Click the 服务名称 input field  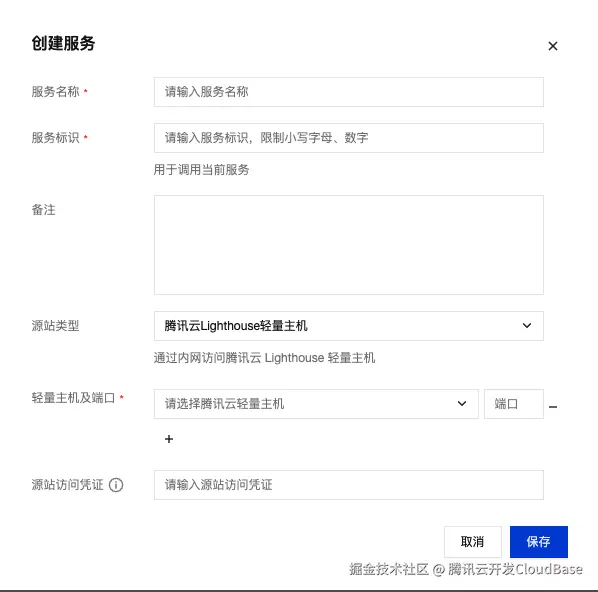click(349, 92)
